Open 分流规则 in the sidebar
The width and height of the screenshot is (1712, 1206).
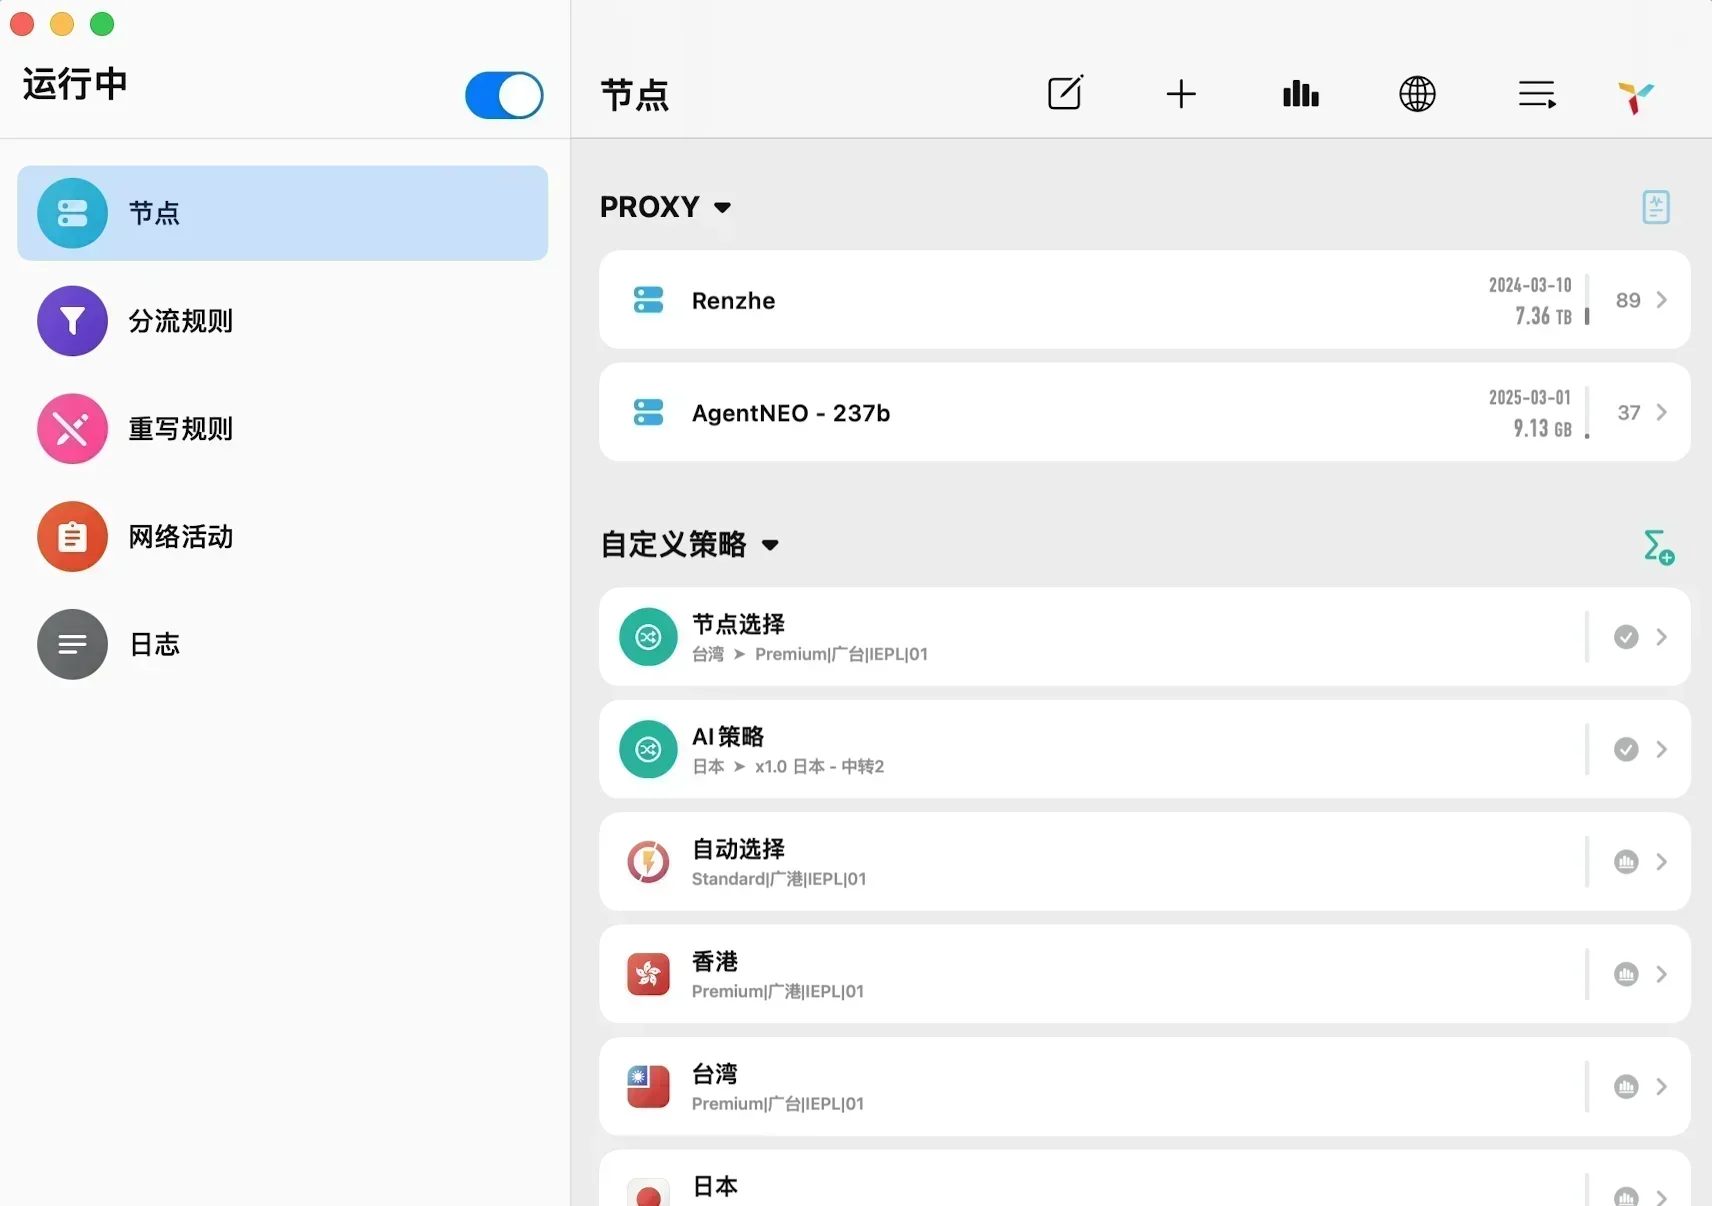282,321
